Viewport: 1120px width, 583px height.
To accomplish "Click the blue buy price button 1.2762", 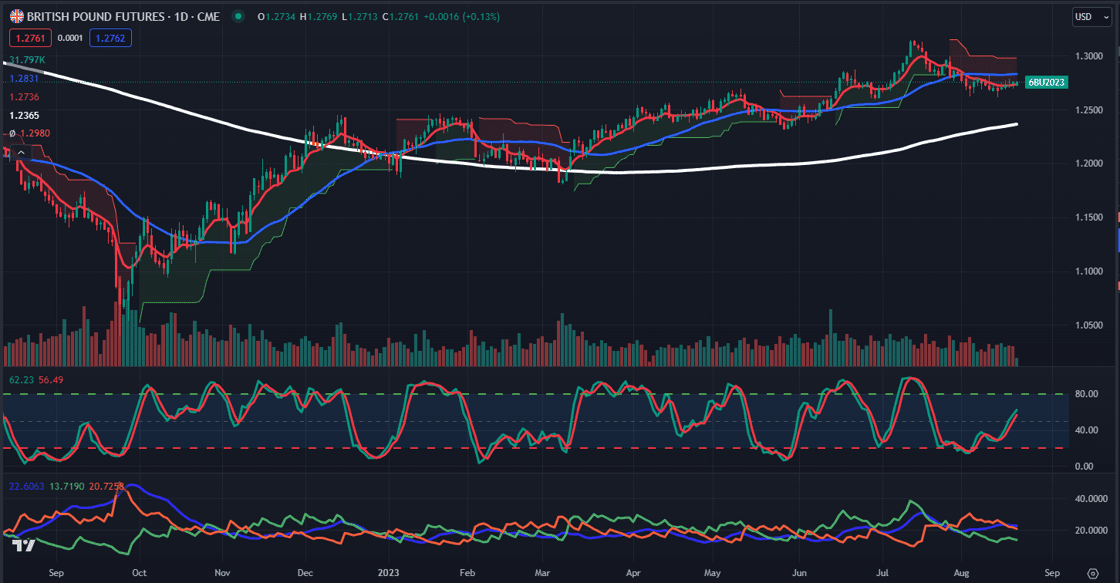I will [110, 39].
